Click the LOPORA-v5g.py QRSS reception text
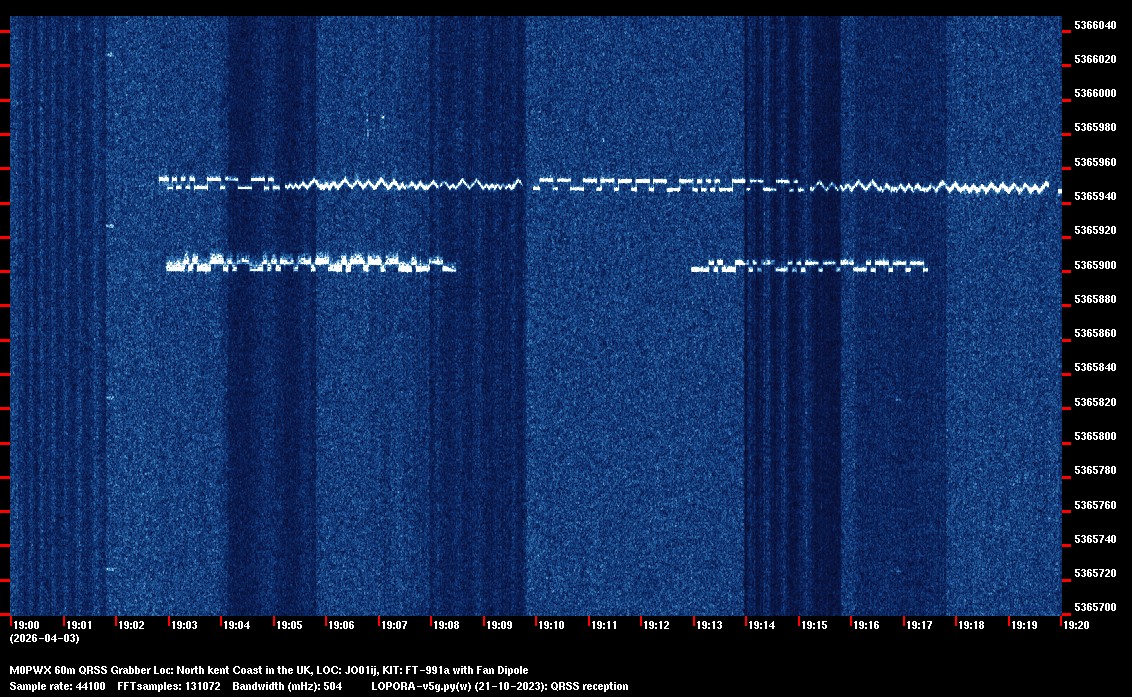The image size is (1132, 697). click(x=499, y=686)
